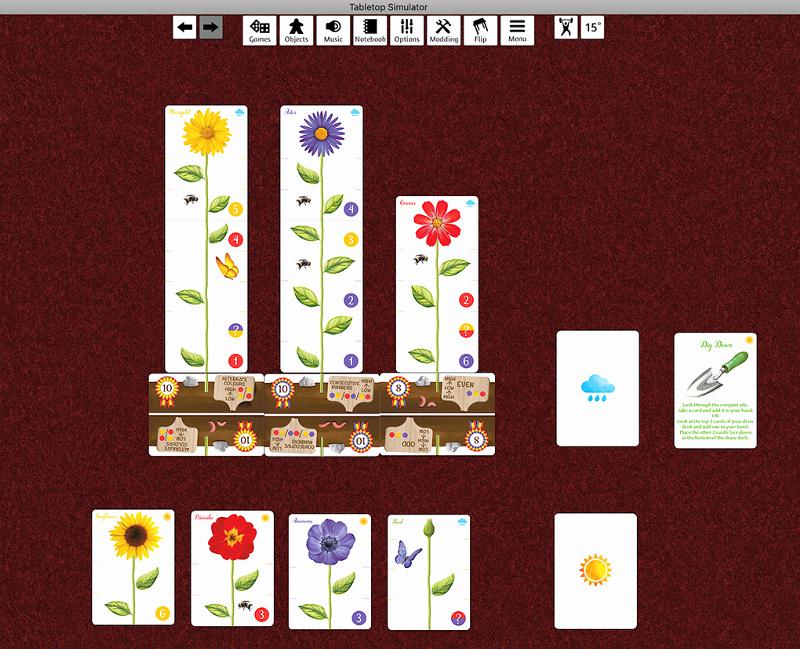Open the Games menu
Viewport: 800px width, 649px height.
(259, 31)
